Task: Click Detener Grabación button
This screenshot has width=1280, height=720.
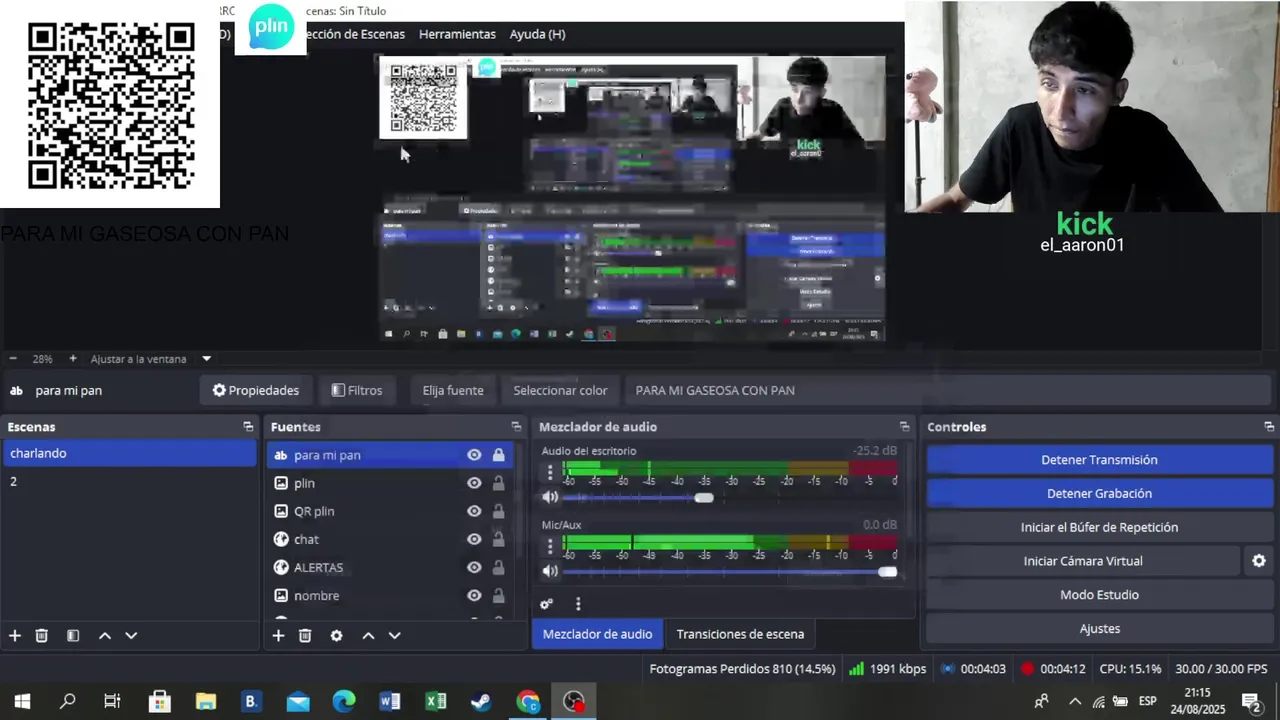Action: pyautogui.click(x=1099, y=493)
